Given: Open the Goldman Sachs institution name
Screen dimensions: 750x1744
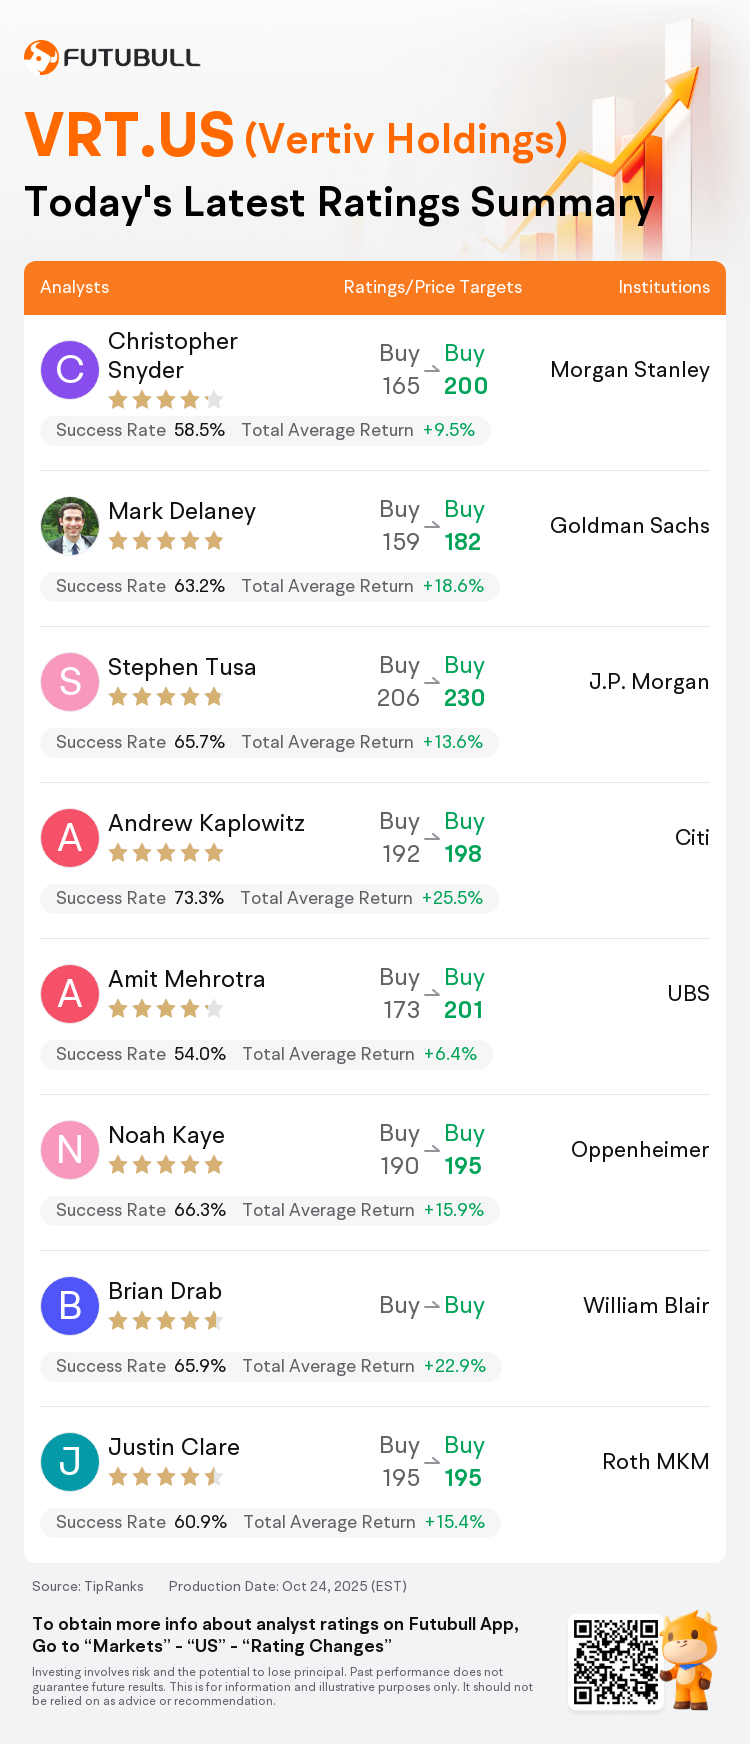Looking at the screenshot, I should pyautogui.click(x=630, y=526).
